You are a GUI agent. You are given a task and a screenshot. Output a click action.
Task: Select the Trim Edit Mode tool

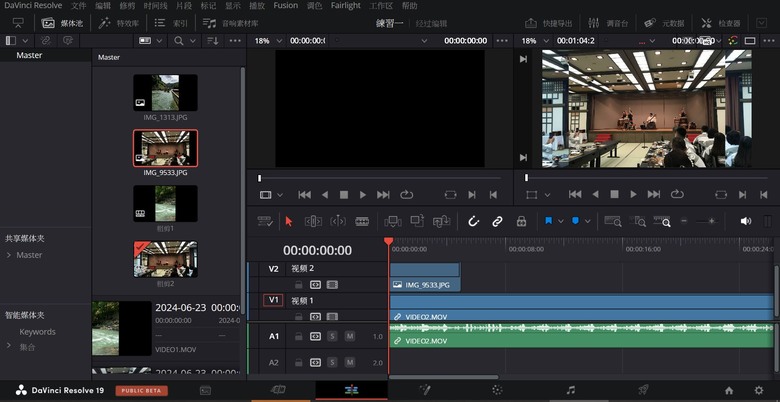[x=313, y=221]
